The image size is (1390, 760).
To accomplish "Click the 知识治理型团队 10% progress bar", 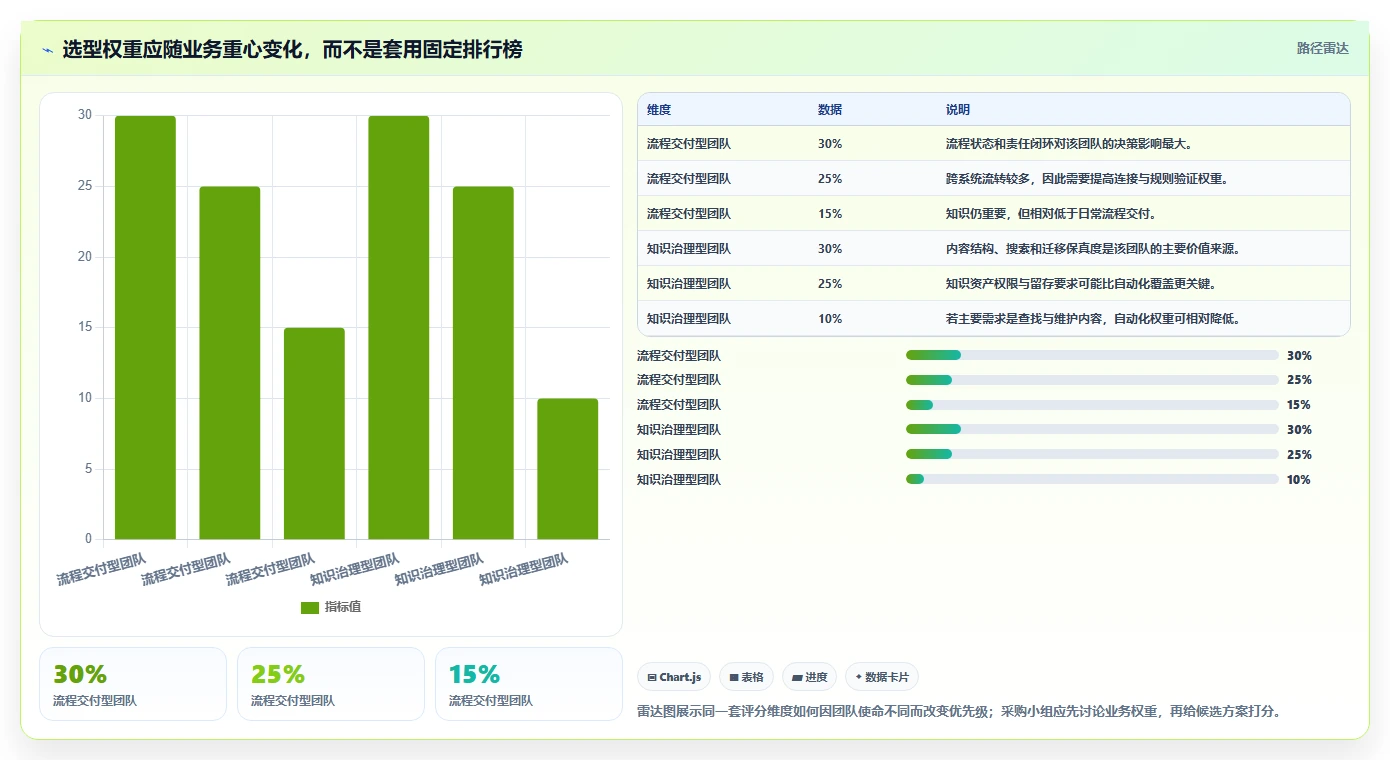I will (x=1092, y=480).
